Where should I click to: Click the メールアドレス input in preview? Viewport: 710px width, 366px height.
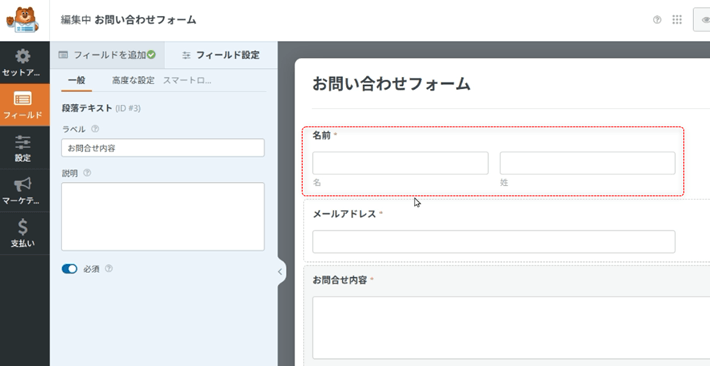(494, 241)
